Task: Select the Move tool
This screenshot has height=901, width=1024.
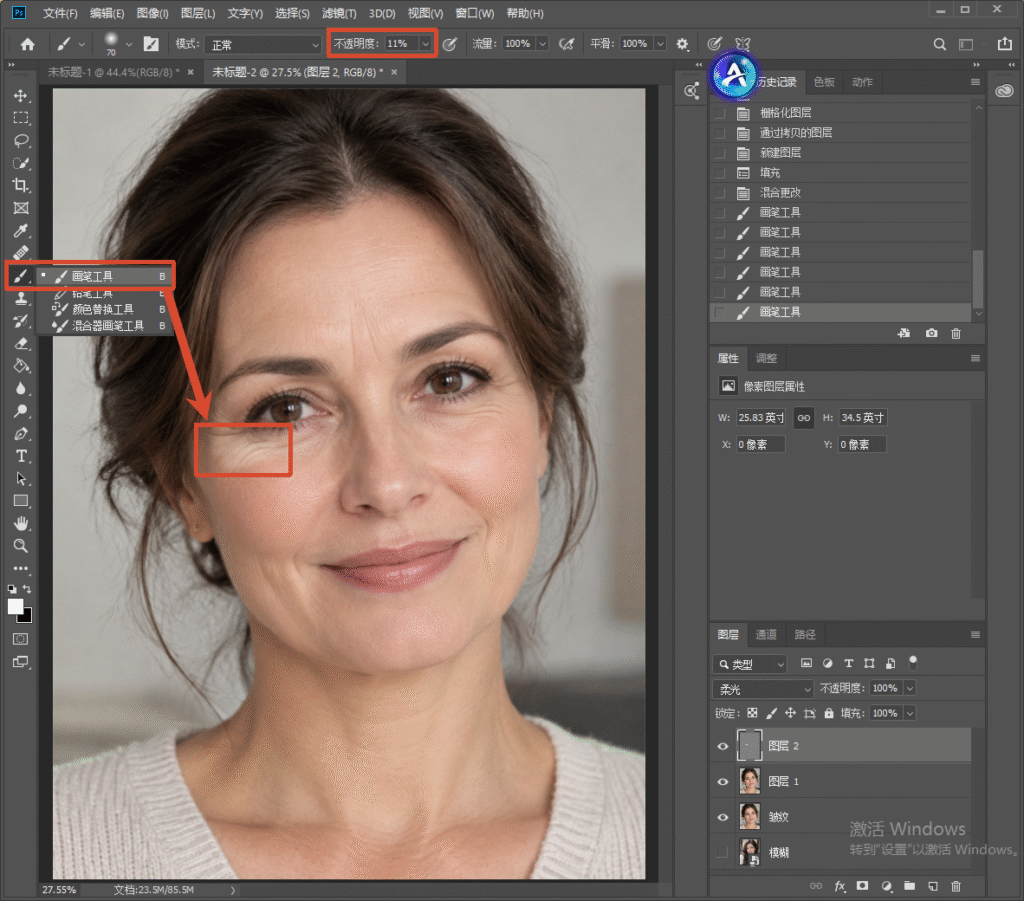Action: coord(21,96)
